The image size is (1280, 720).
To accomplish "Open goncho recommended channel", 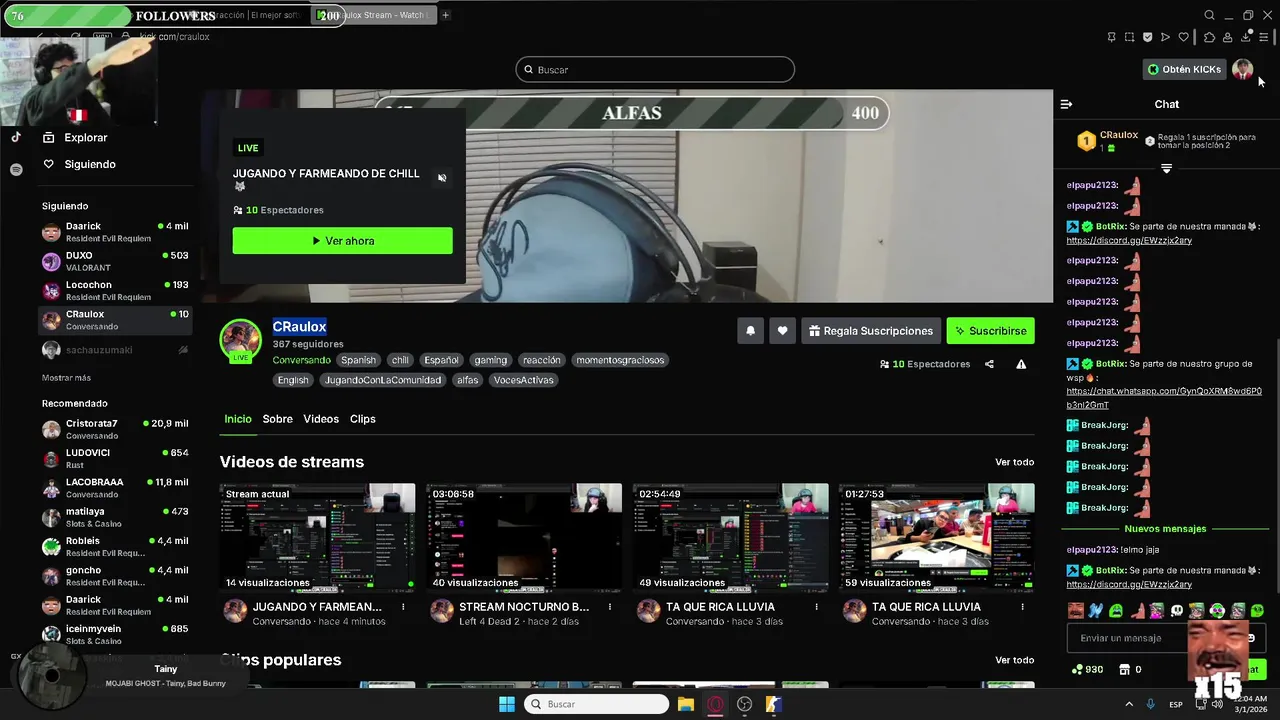I will coord(114,575).
